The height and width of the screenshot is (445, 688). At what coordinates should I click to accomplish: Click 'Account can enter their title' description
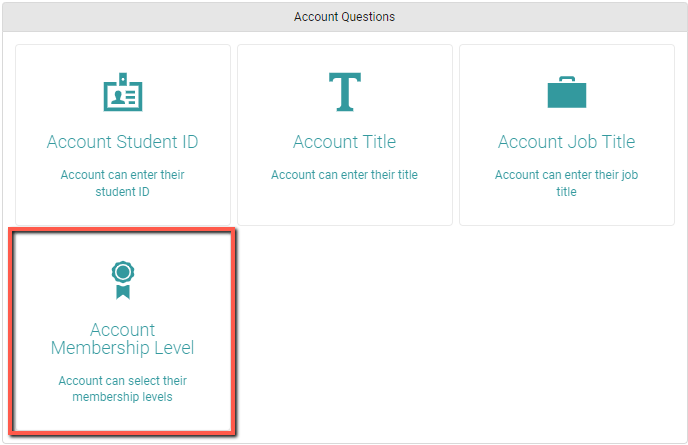(x=344, y=175)
